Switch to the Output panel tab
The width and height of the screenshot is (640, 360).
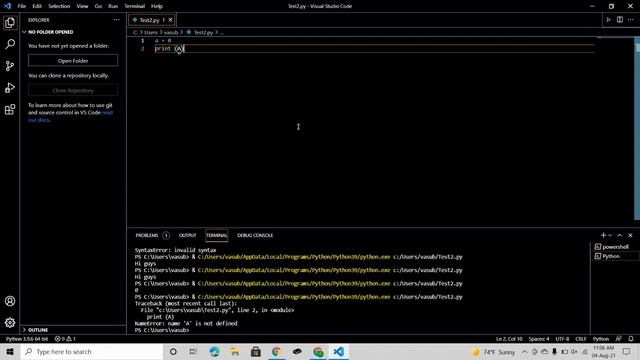(187, 236)
